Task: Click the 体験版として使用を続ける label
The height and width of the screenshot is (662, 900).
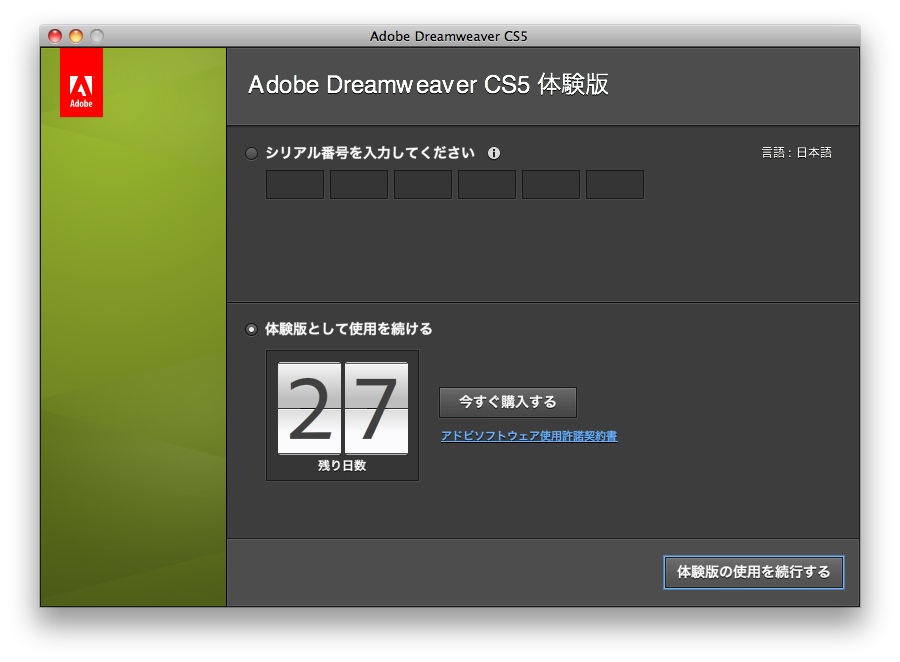Action: coord(348,329)
